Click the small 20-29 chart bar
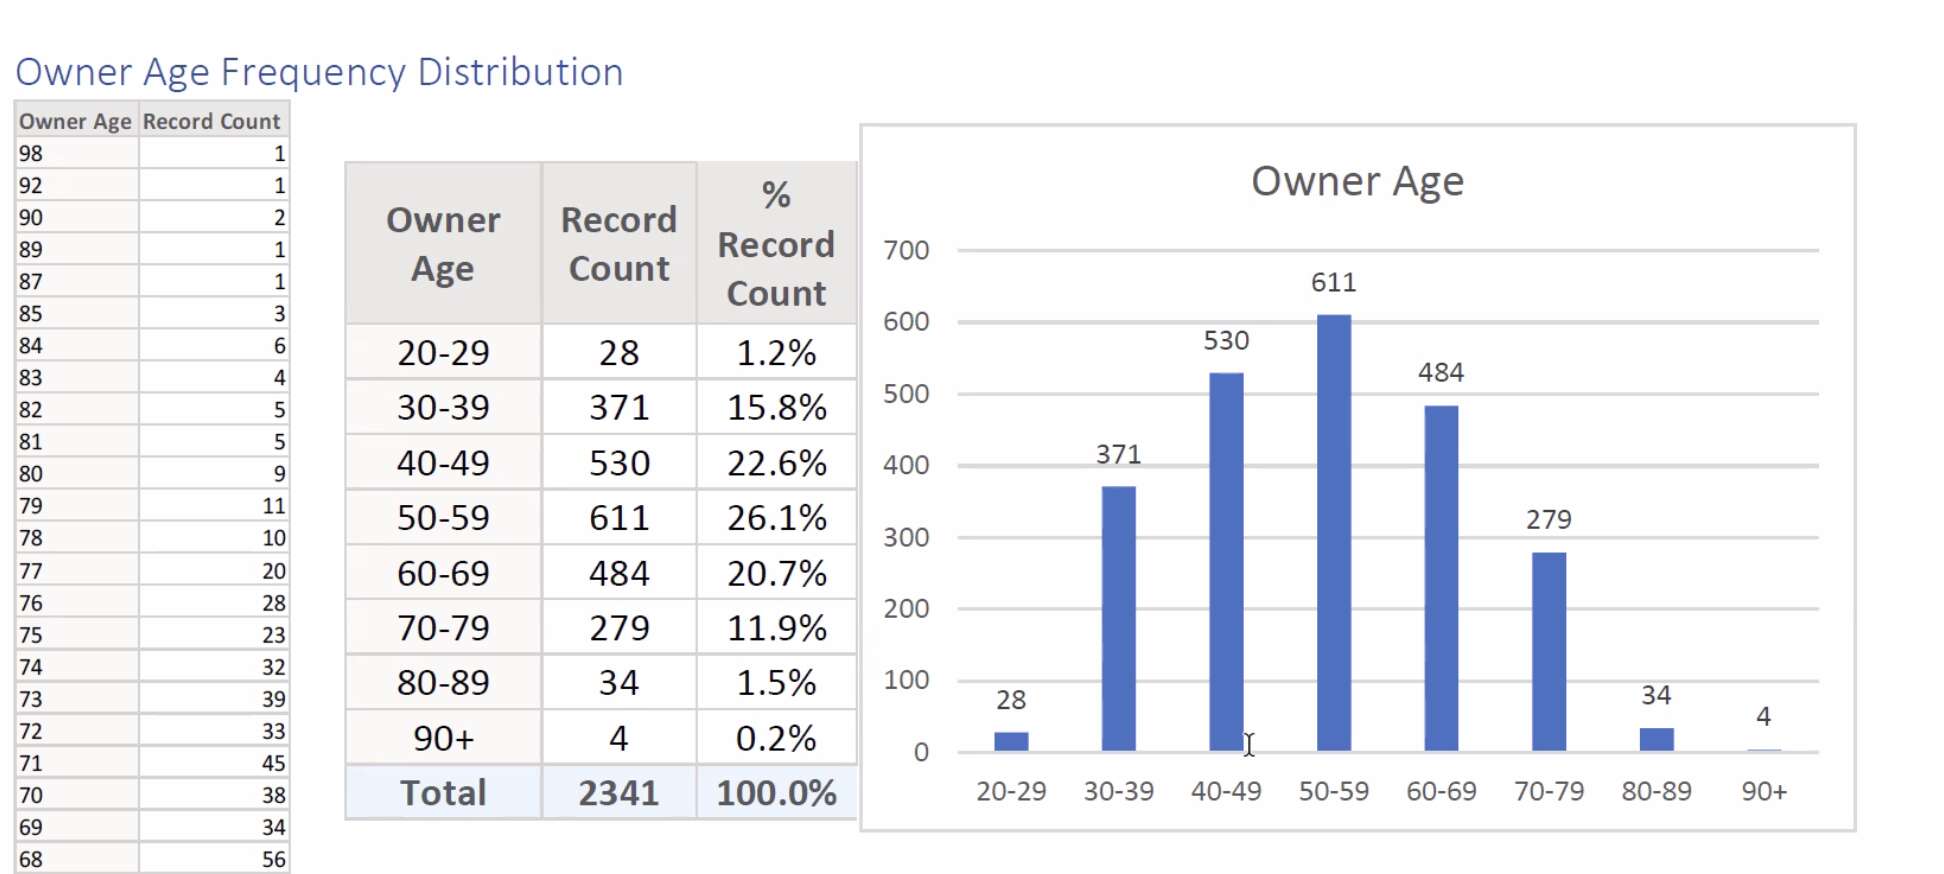The image size is (1944, 874). [1011, 741]
